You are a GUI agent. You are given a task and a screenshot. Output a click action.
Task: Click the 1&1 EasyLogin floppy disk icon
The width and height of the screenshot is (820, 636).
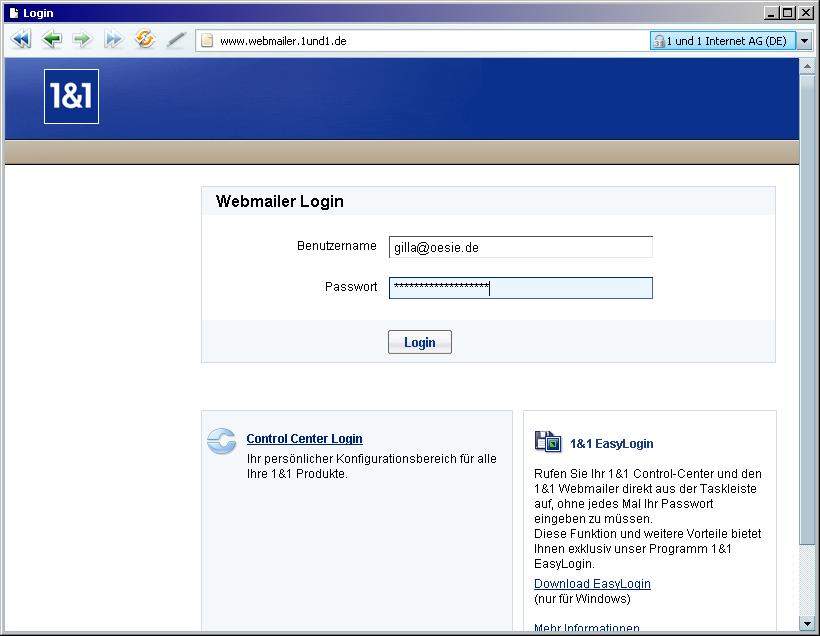click(x=548, y=442)
